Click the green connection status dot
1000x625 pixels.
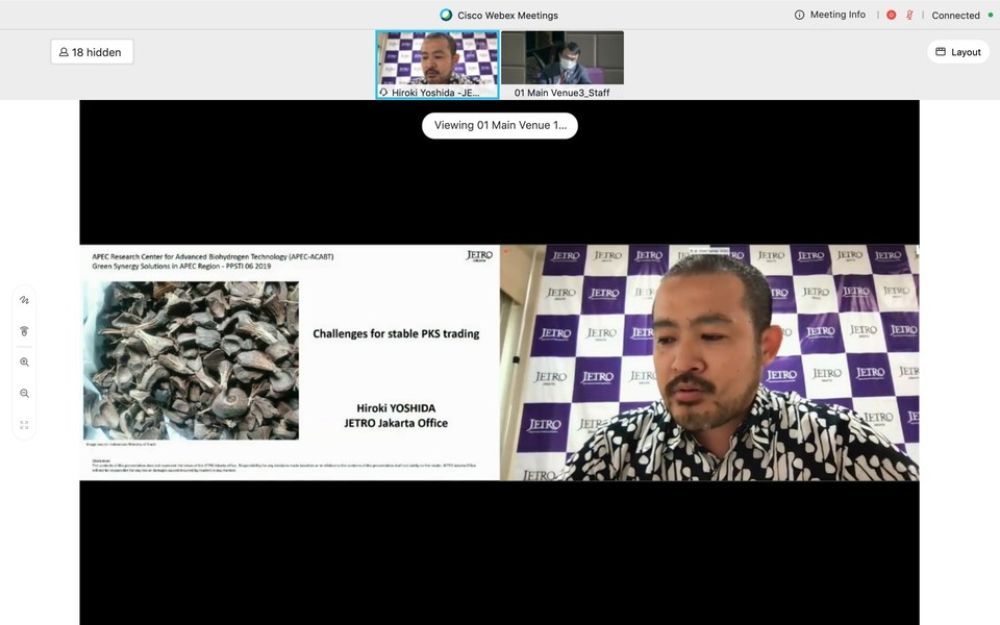(x=990, y=15)
